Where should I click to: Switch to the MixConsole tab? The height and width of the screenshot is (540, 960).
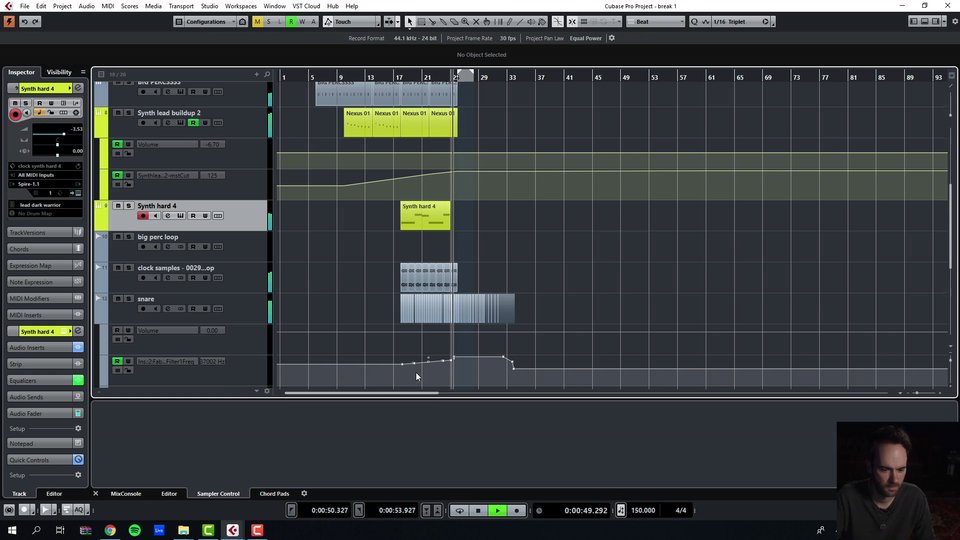point(126,493)
